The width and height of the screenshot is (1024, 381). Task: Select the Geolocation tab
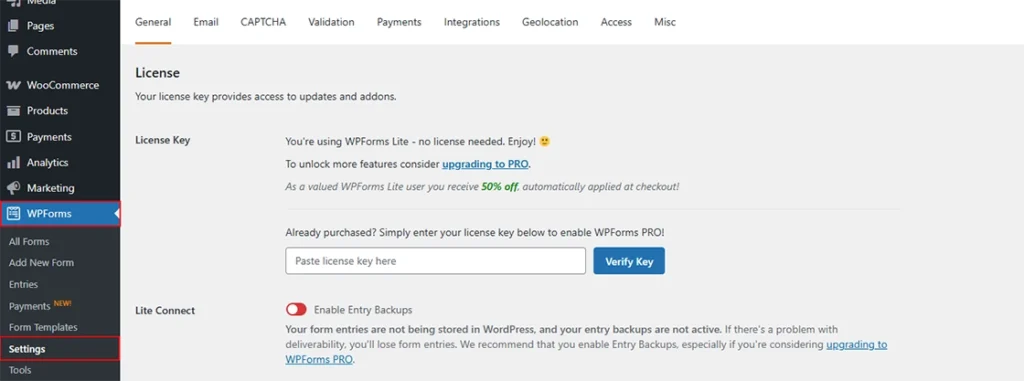pyautogui.click(x=550, y=22)
